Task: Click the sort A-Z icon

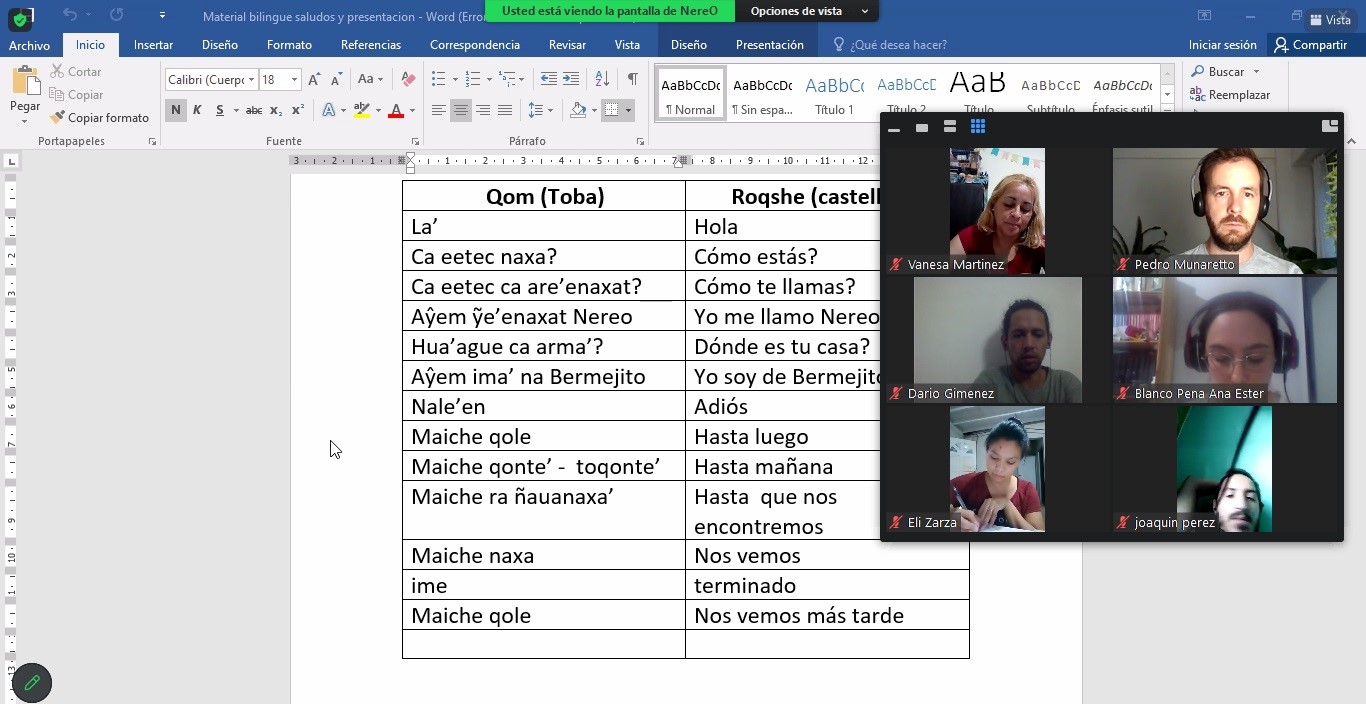Action: [x=602, y=79]
